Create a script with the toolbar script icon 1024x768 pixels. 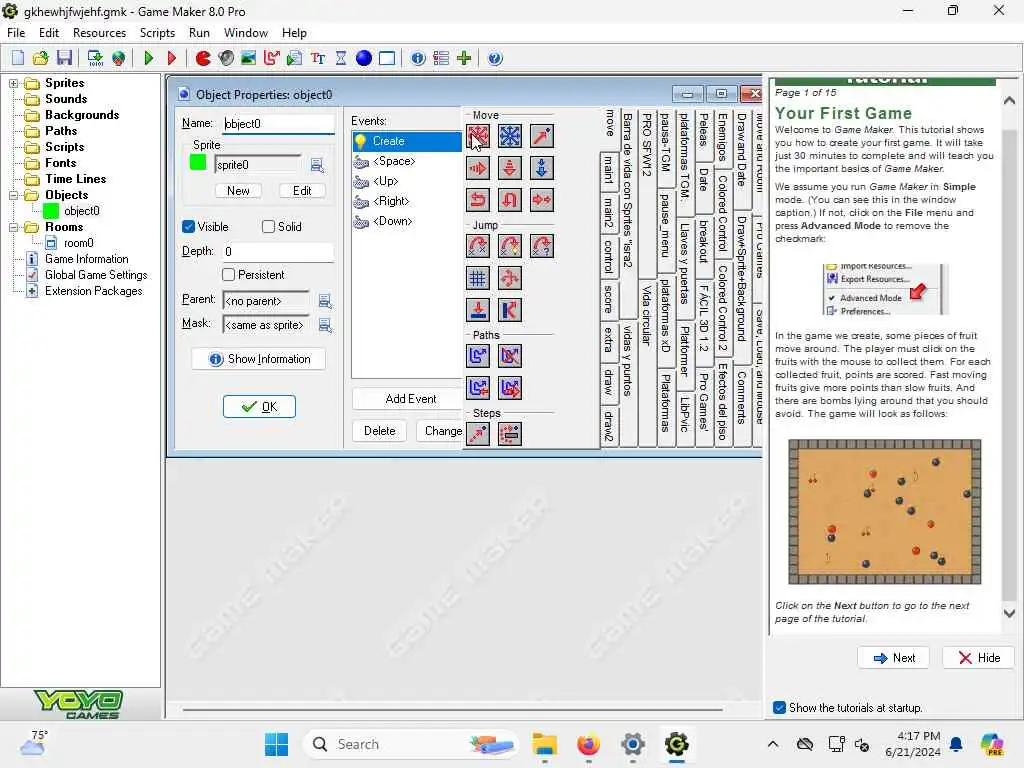(295, 58)
